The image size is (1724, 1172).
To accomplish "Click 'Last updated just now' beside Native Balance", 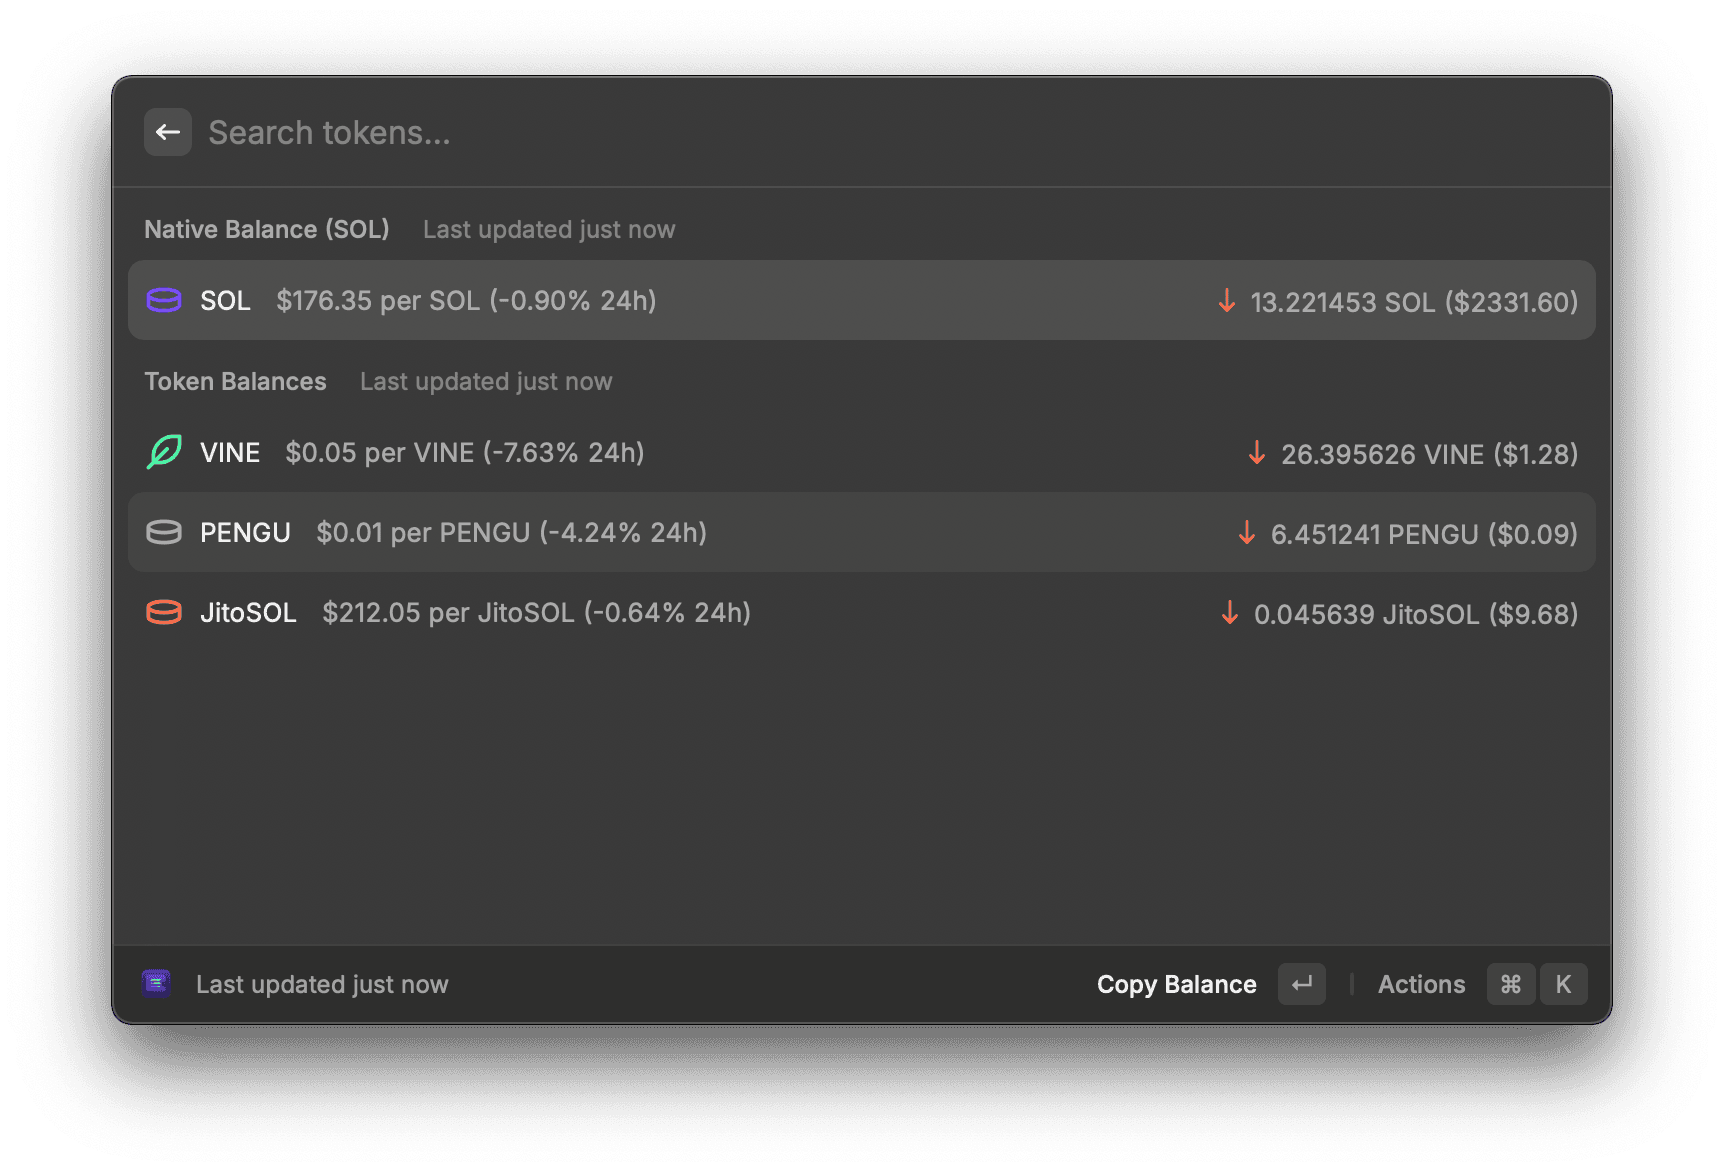I will 549,229.
